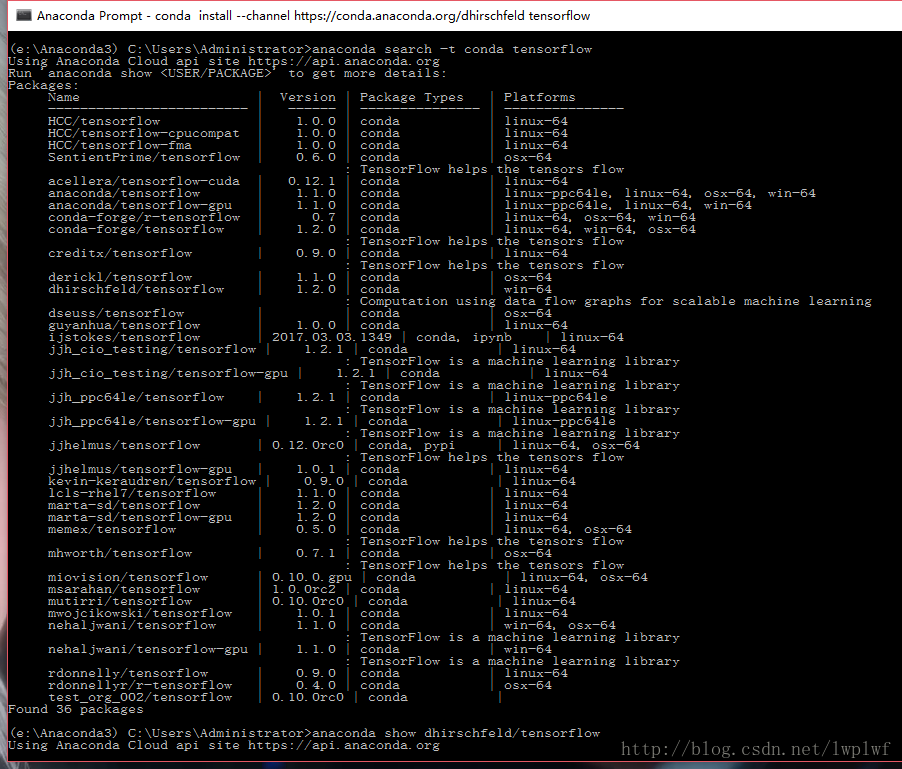This screenshot has height=769, width=902.
Task: Select 'anaconda/tensorflow' package name
Action: [124, 193]
